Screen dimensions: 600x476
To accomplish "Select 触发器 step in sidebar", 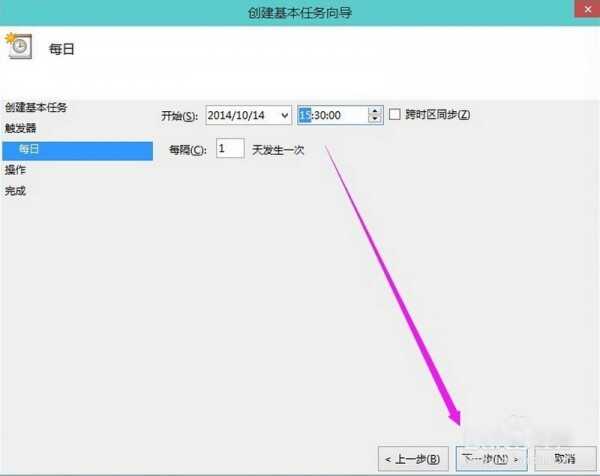I will tap(20, 128).
